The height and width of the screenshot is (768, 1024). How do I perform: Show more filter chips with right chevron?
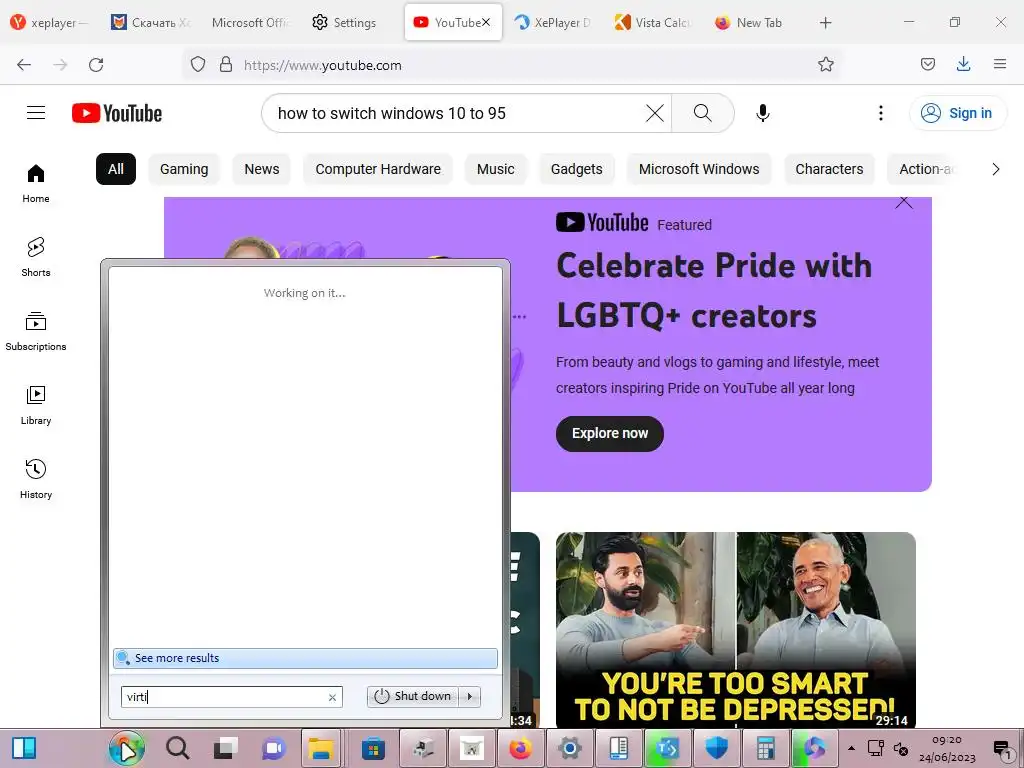point(995,169)
